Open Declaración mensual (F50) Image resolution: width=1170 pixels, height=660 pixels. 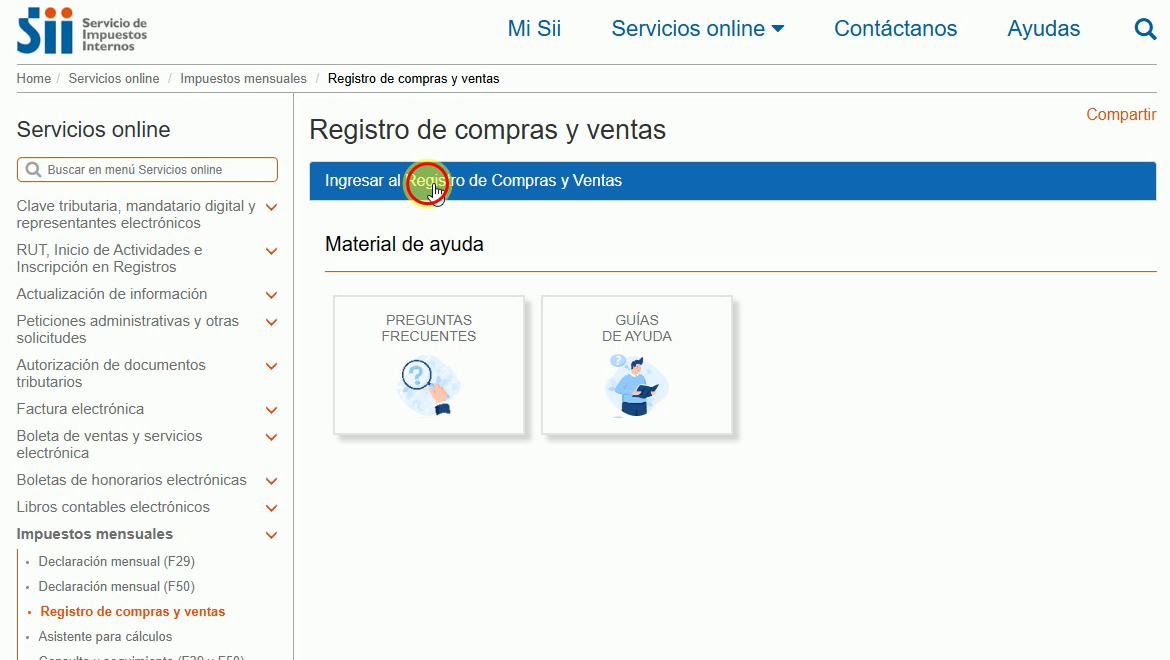click(x=116, y=586)
